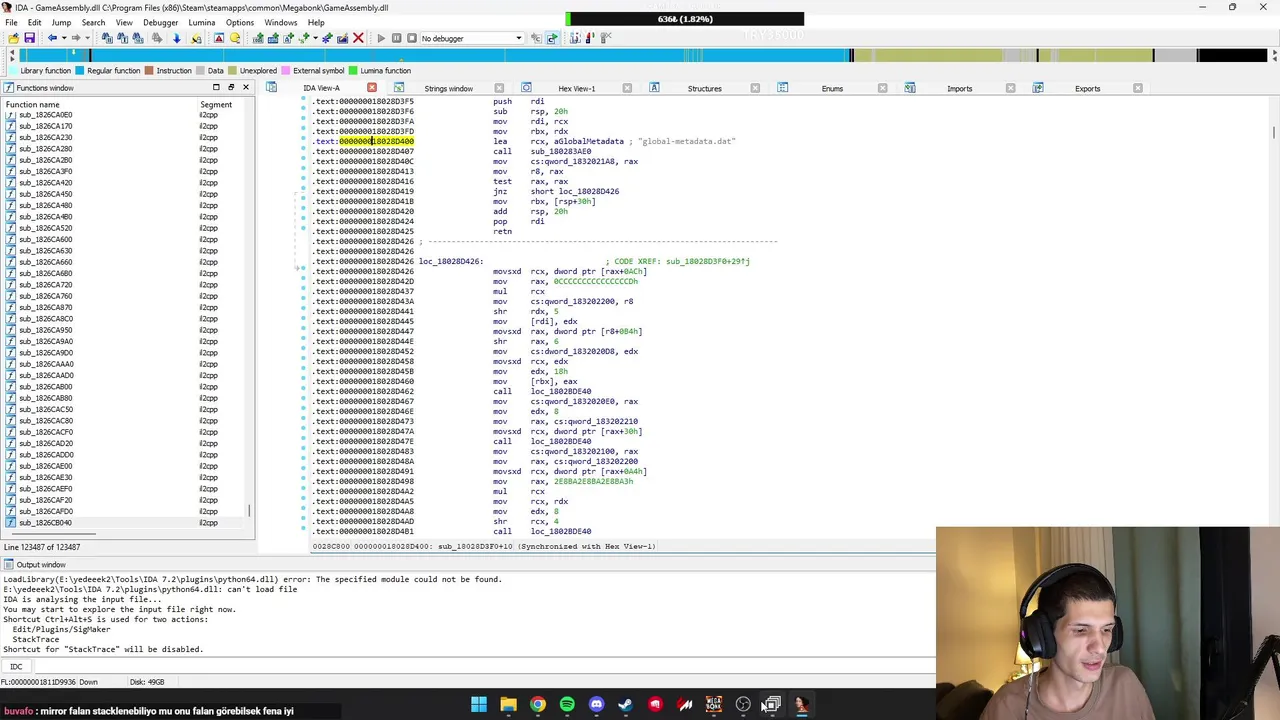This screenshot has height=720, width=1280.
Task: Click the Lumina function legend swatch
Action: coord(352,71)
